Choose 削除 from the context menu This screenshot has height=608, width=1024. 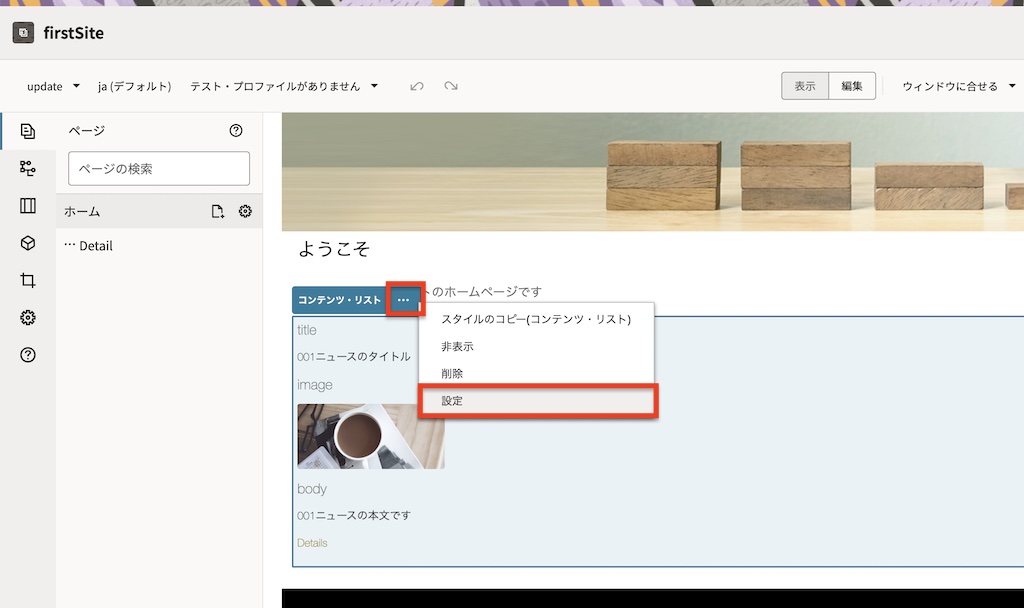452,373
